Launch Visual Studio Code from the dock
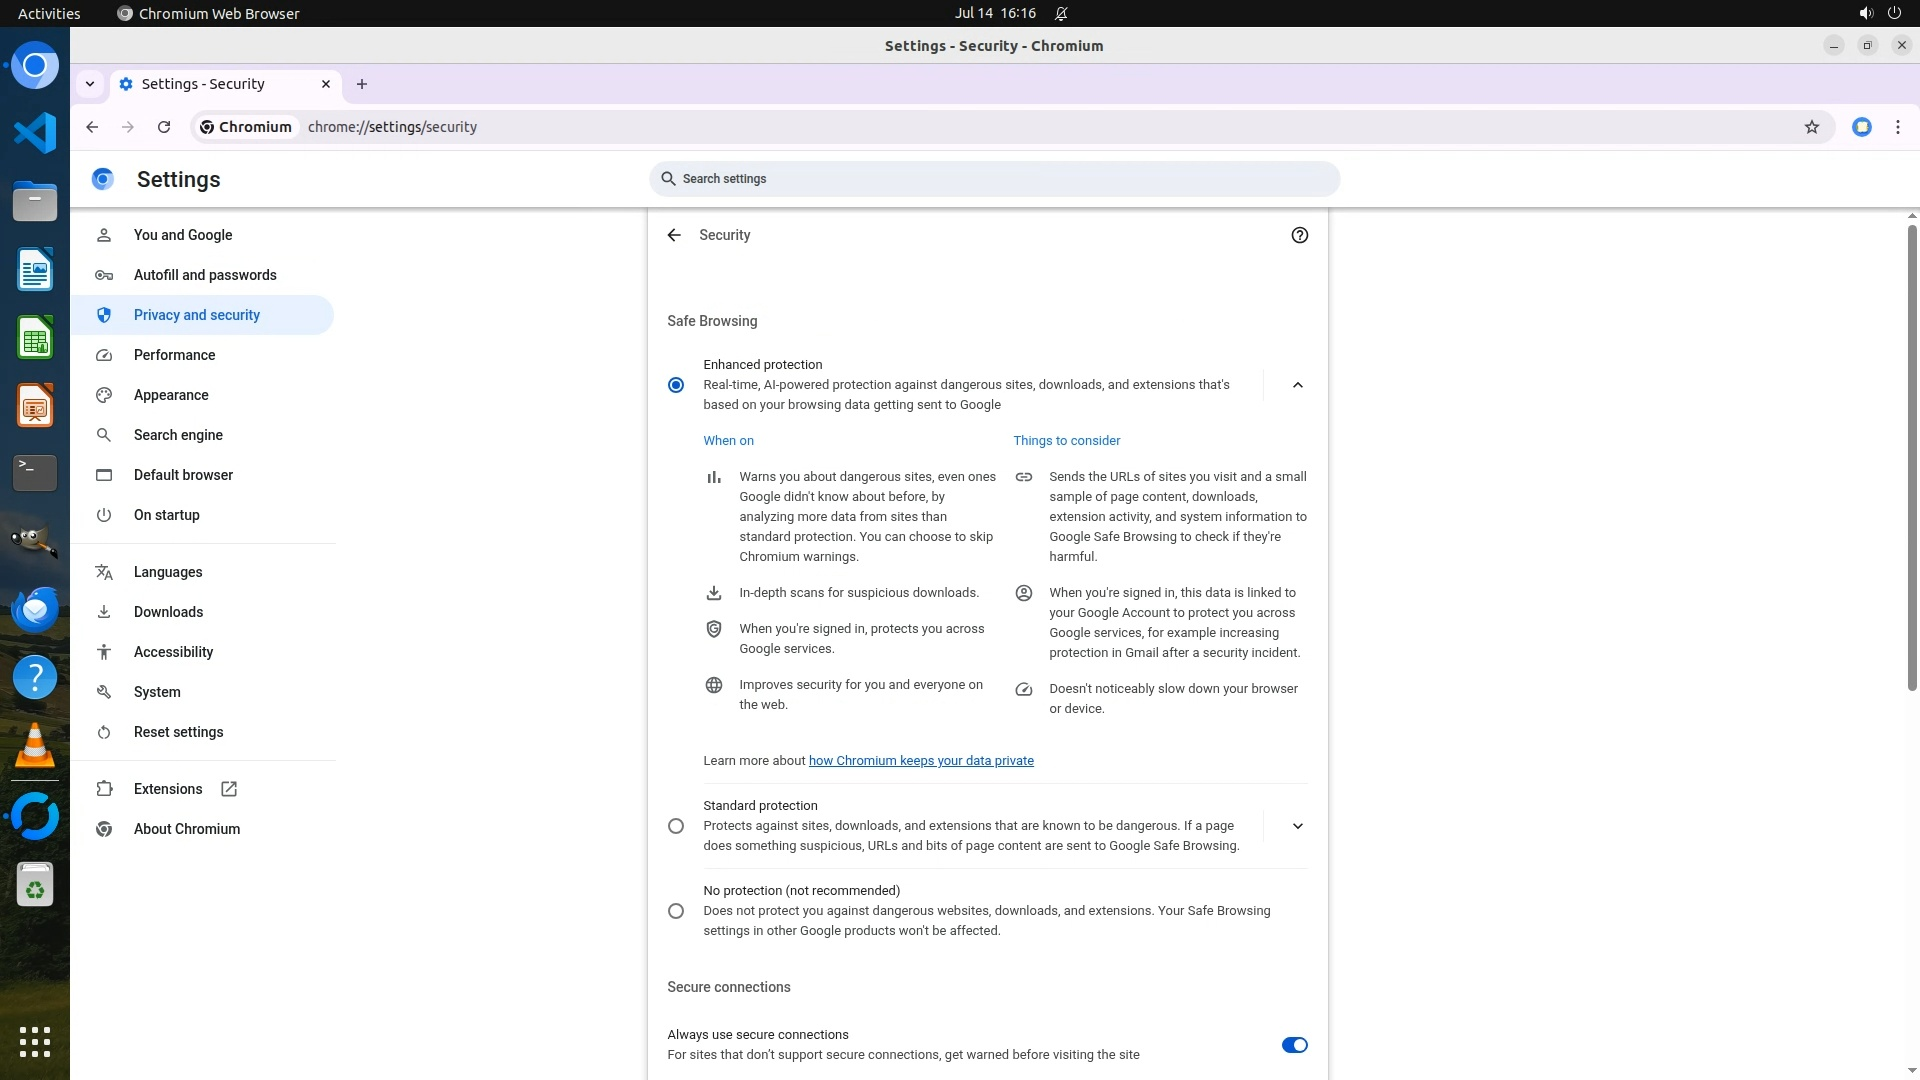 pos(35,133)
